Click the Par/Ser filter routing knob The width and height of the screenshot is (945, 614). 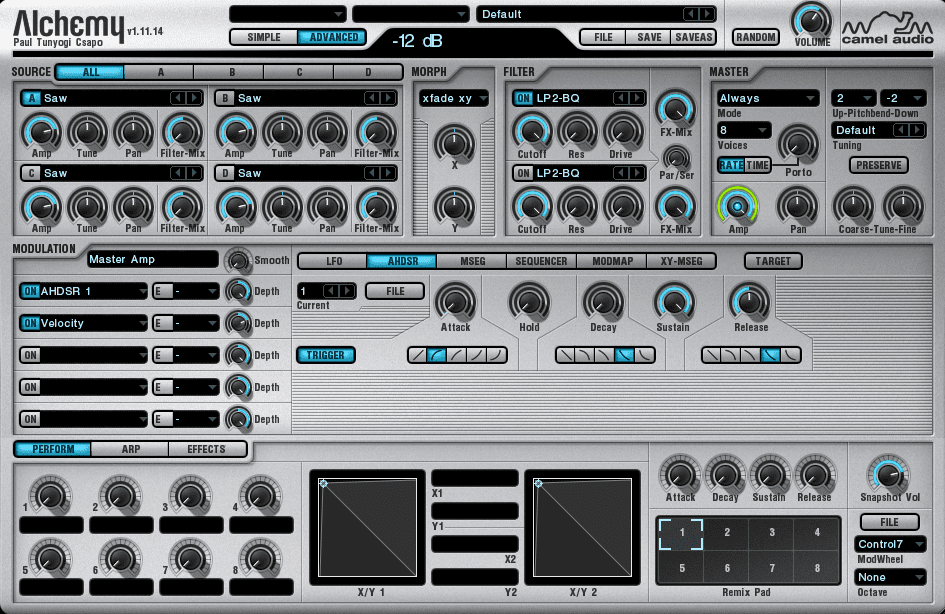676,158
